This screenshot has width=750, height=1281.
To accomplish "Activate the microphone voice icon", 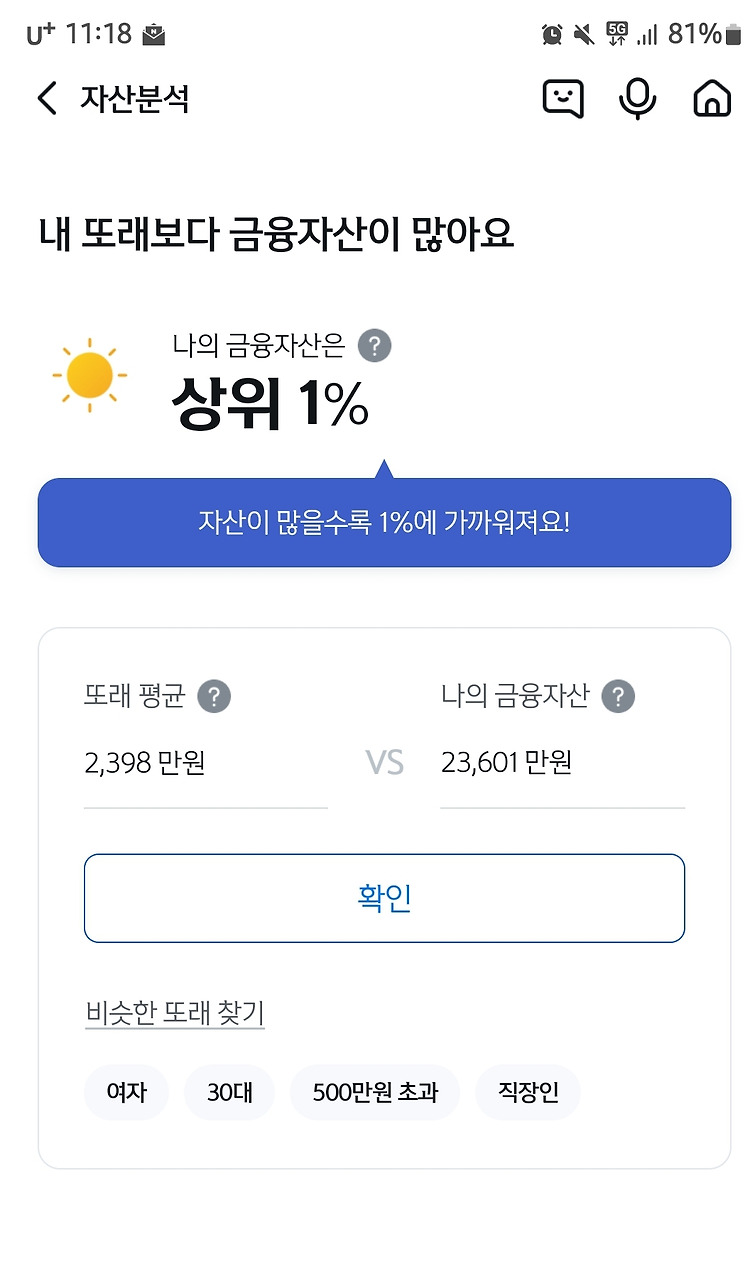I will click(637, 98).
